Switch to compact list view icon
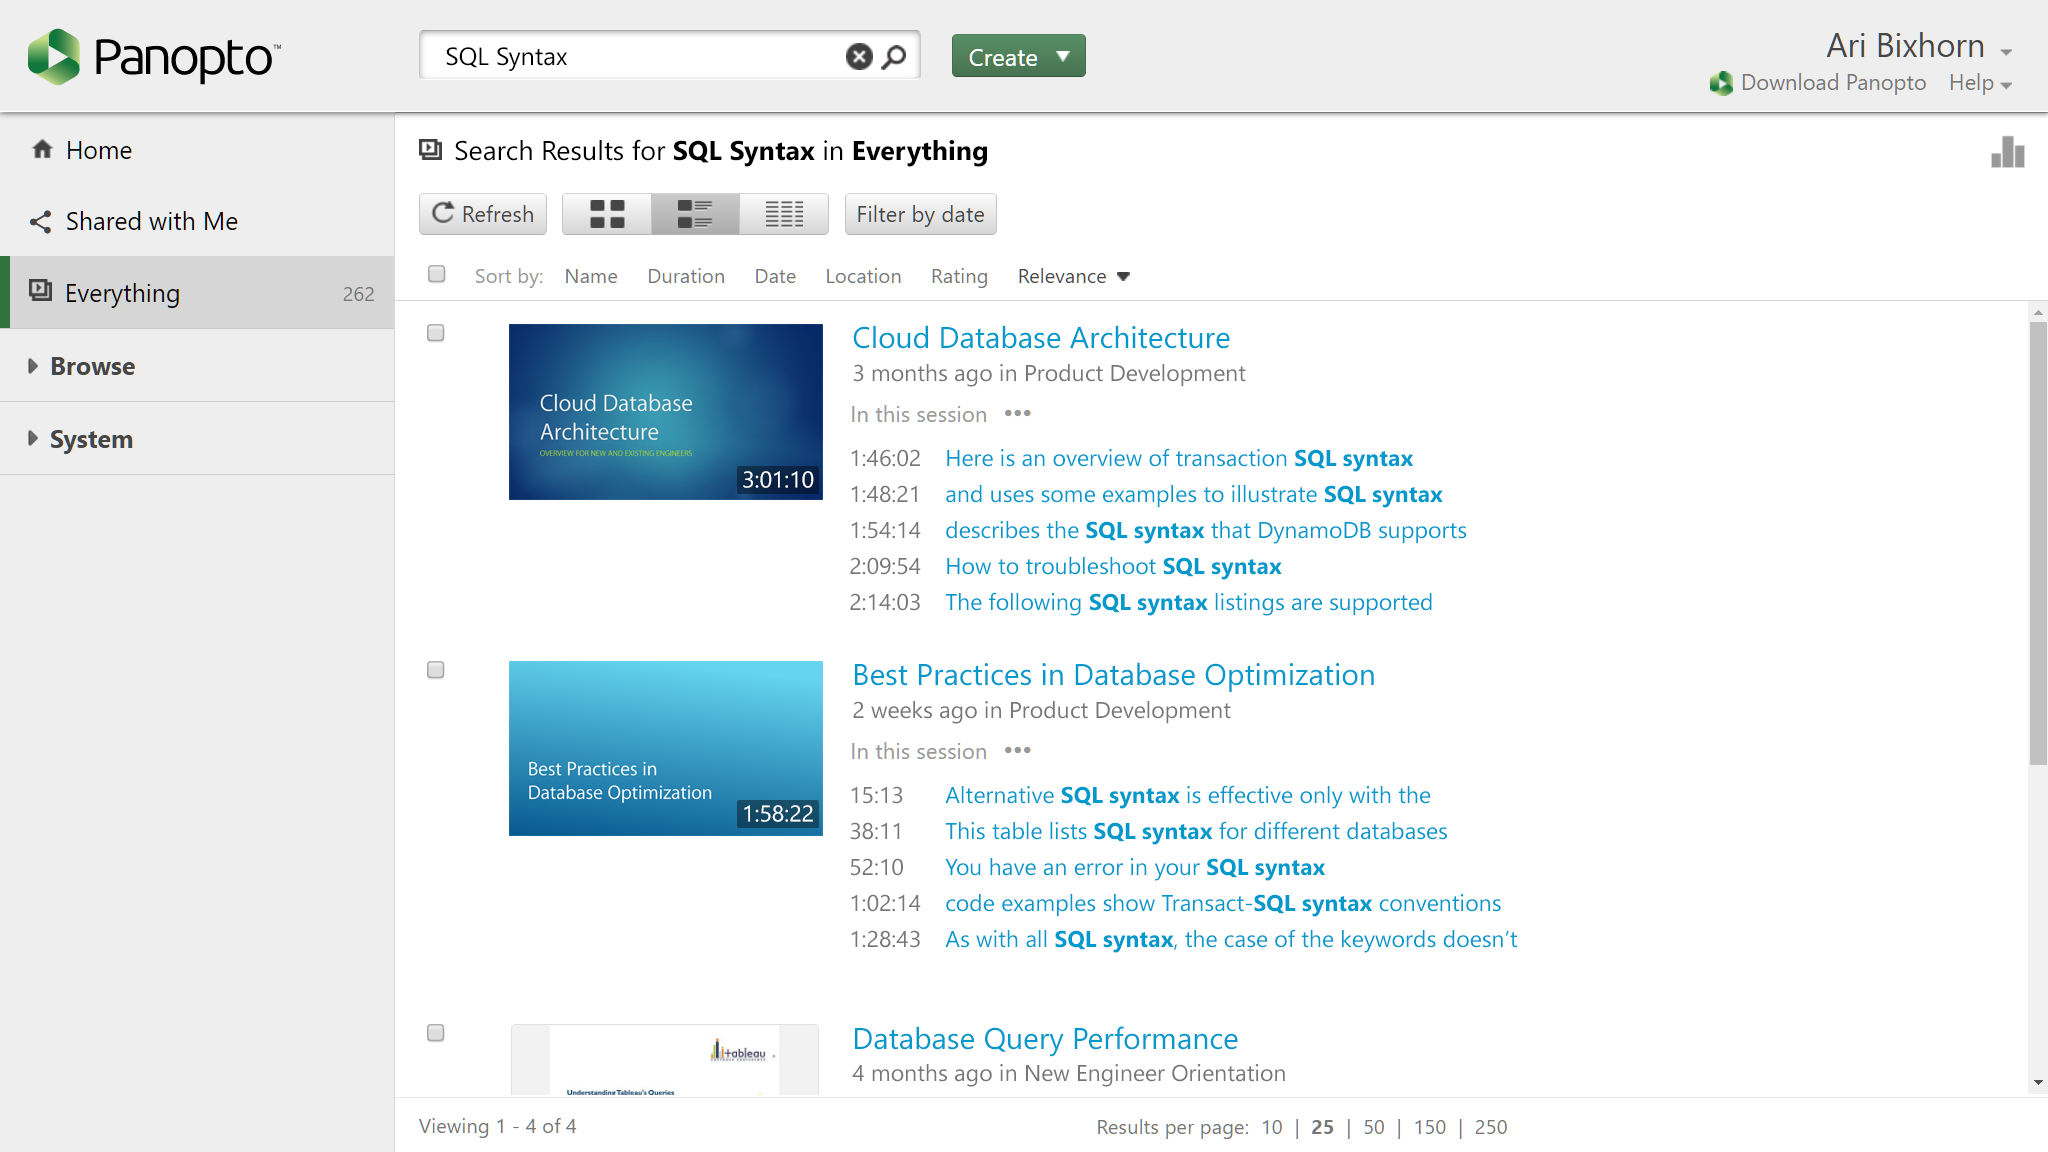 pyautogui.click(x=784, y=214)
